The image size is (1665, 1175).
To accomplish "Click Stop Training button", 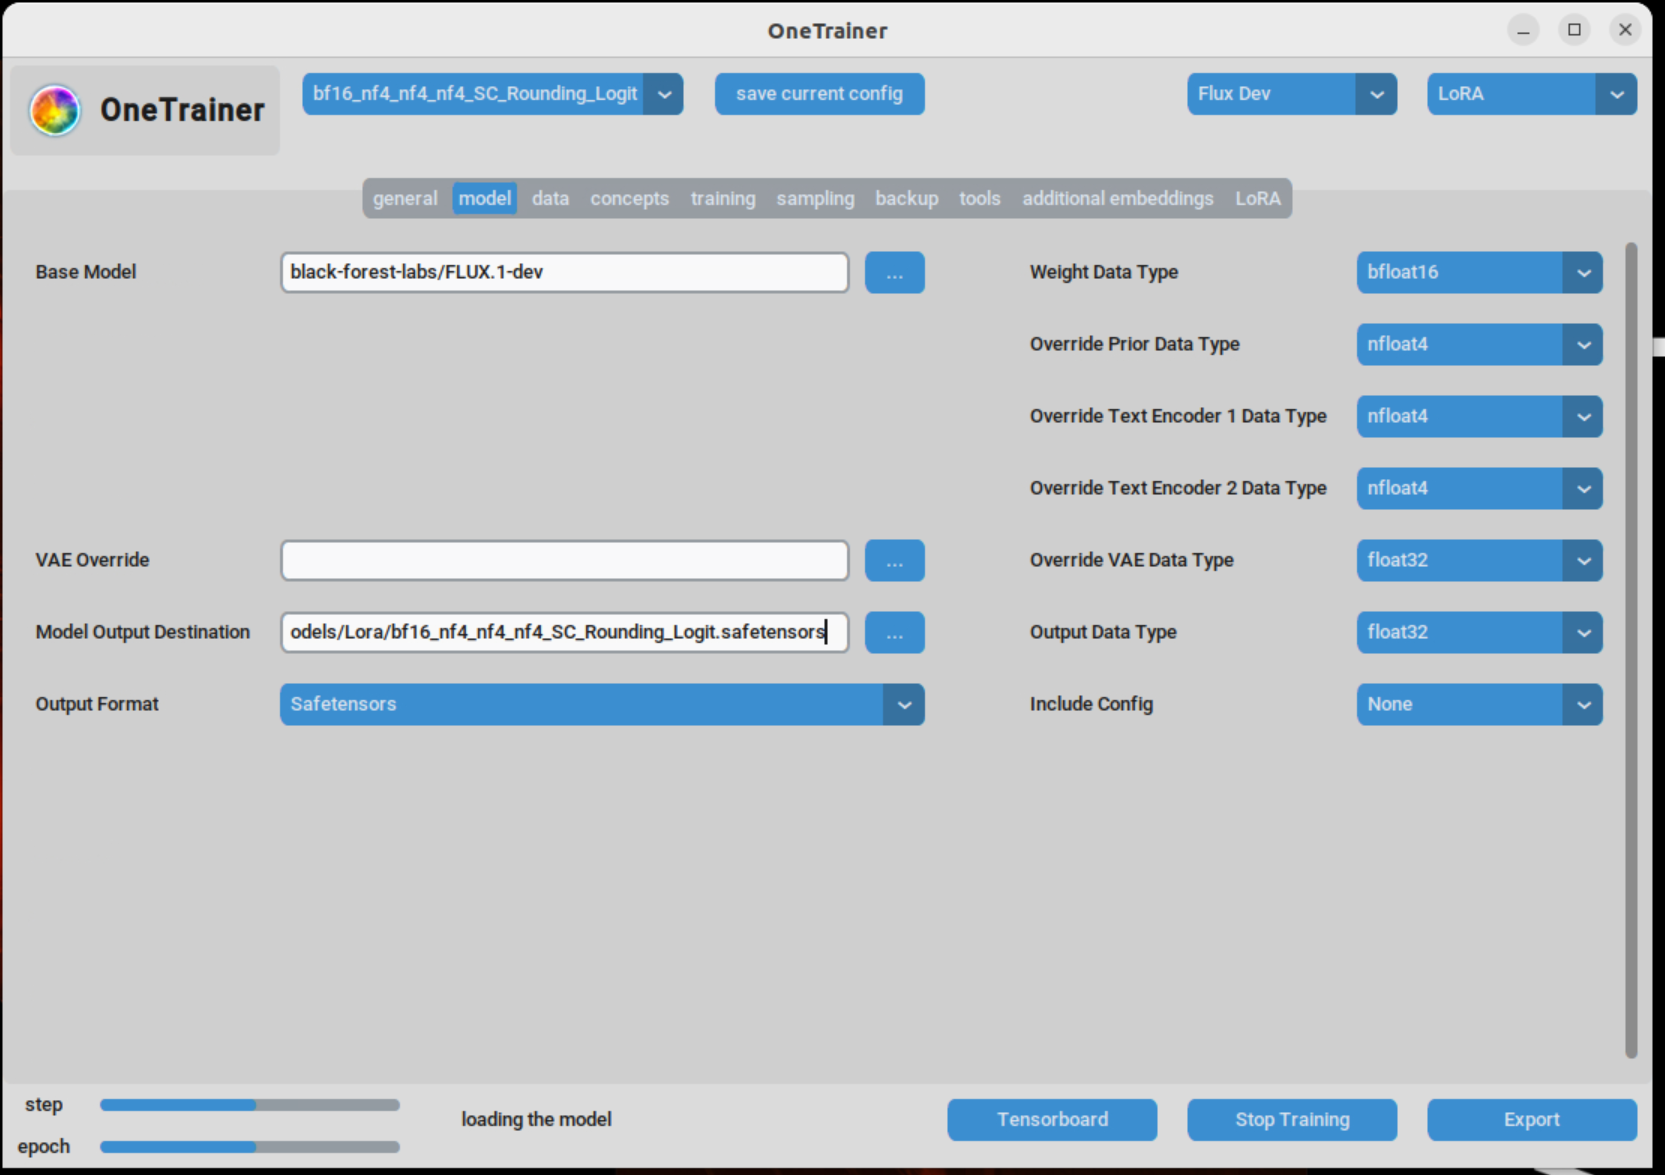I will tap(1292, 1120).
